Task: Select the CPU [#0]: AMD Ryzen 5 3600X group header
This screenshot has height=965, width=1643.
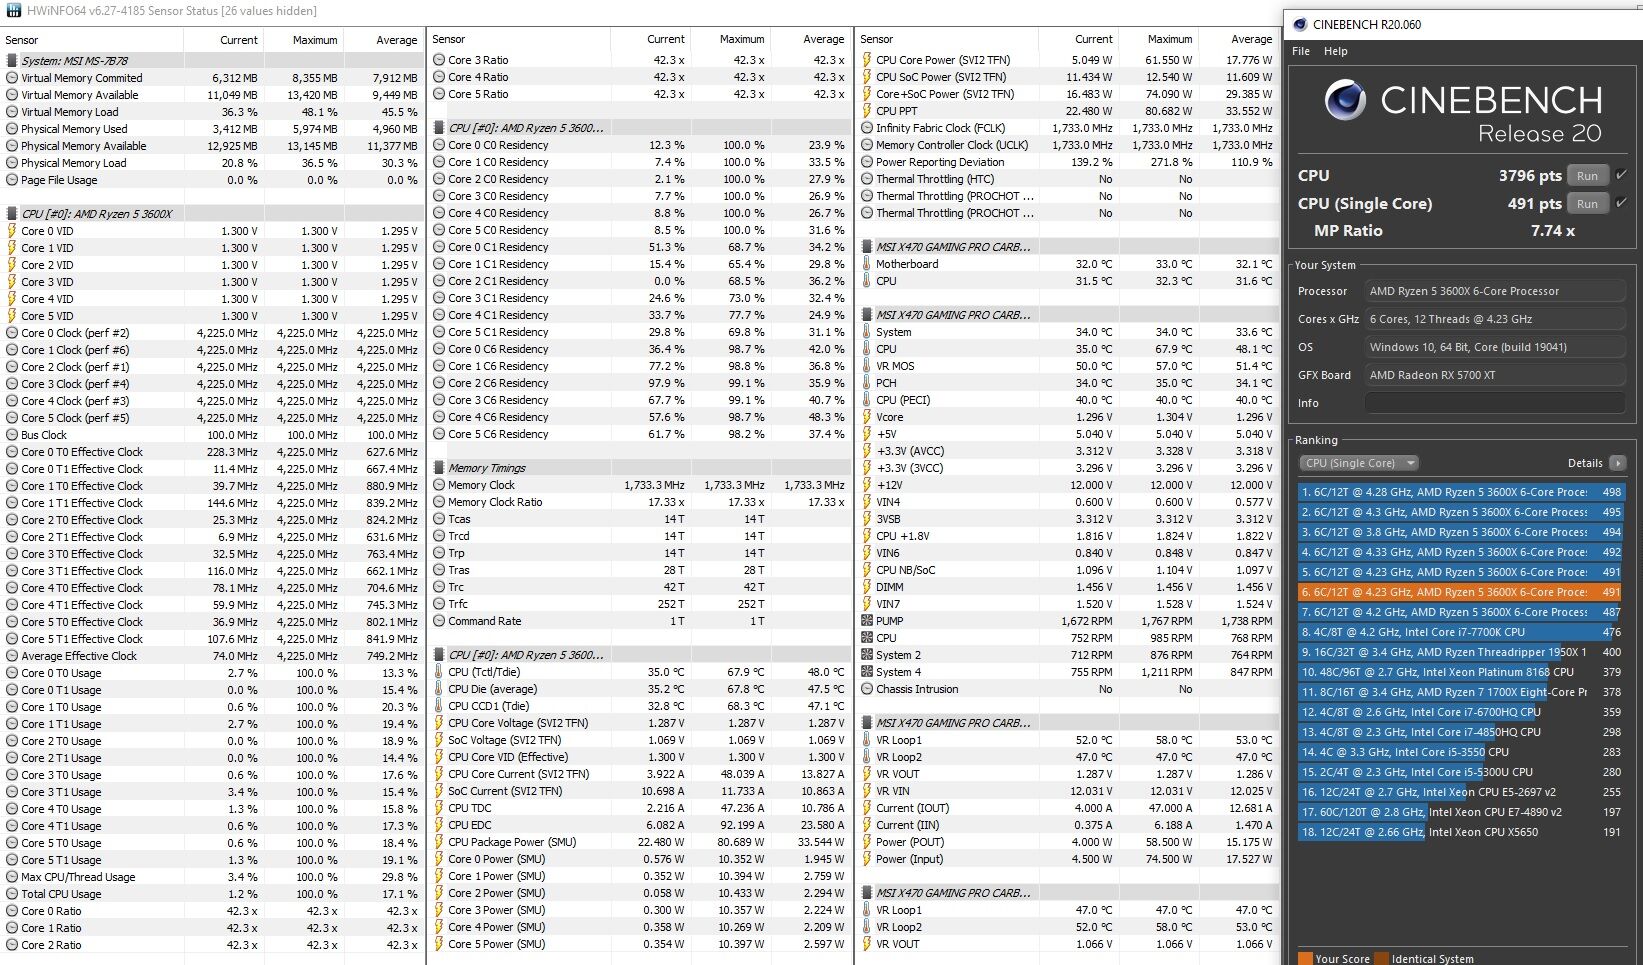Action: click(212, 214)
